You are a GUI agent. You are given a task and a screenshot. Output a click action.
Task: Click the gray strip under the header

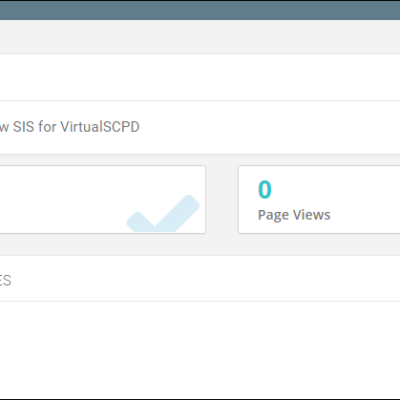coord(200,37)
